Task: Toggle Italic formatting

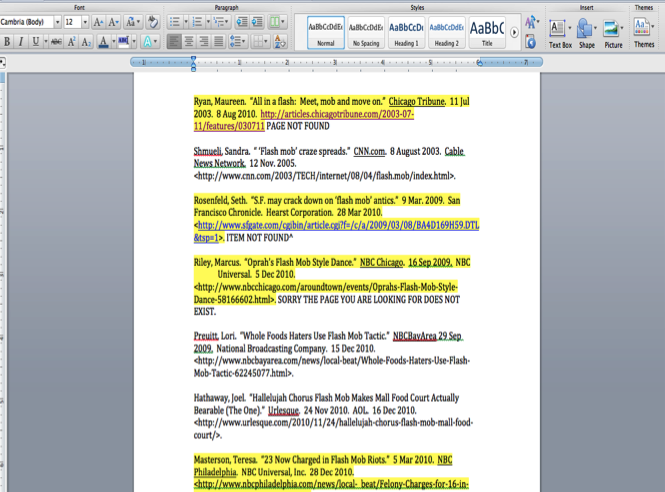Action: tap(20, 42)
